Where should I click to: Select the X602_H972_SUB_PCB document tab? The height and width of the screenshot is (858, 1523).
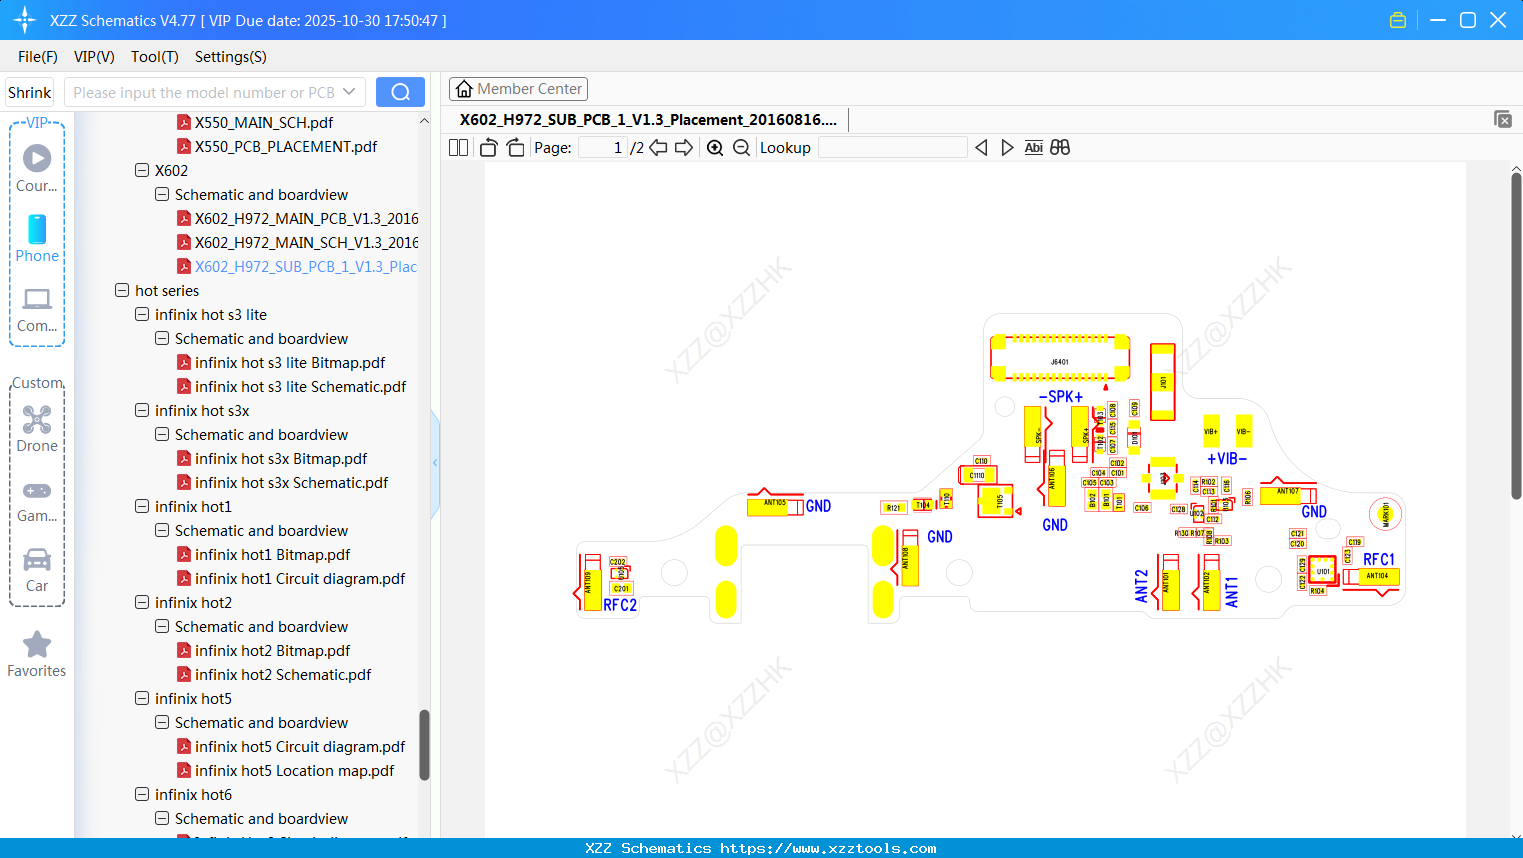pos(648,119)
